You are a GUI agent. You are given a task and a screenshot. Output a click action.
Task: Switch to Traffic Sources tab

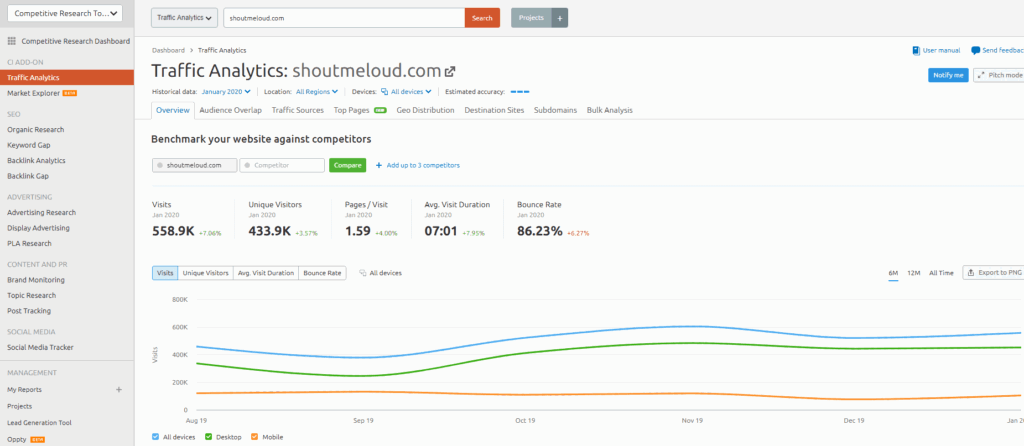298,110
